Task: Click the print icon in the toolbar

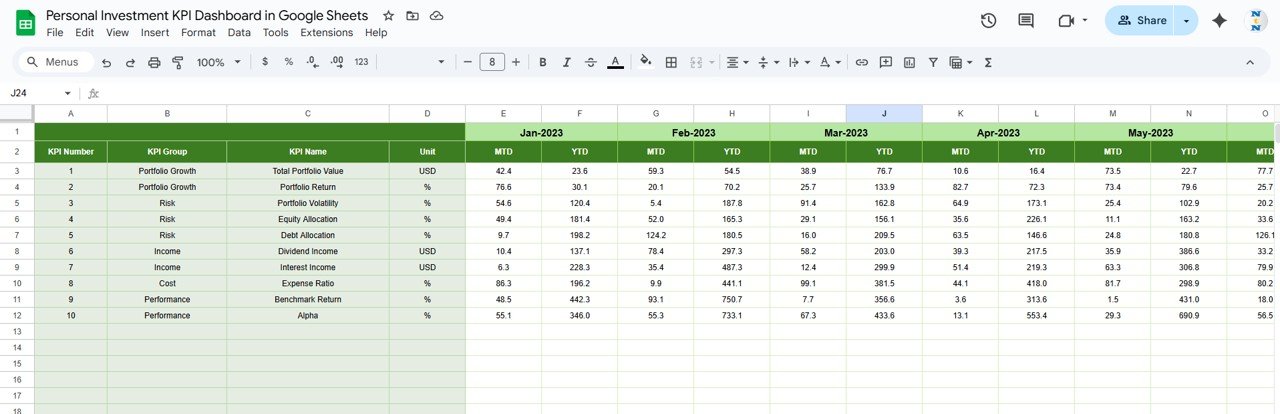Action: tap(154, 62)
